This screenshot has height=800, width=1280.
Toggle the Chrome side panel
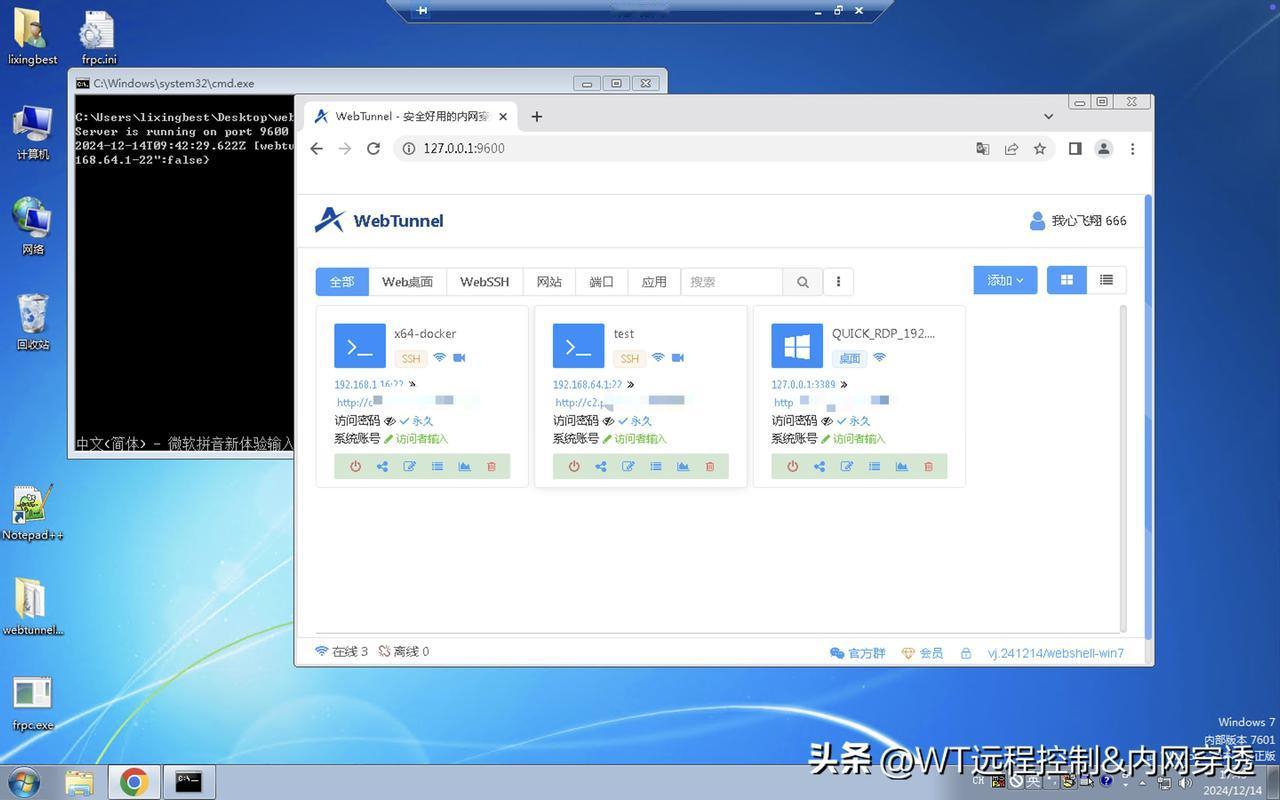coord(1075,148)
